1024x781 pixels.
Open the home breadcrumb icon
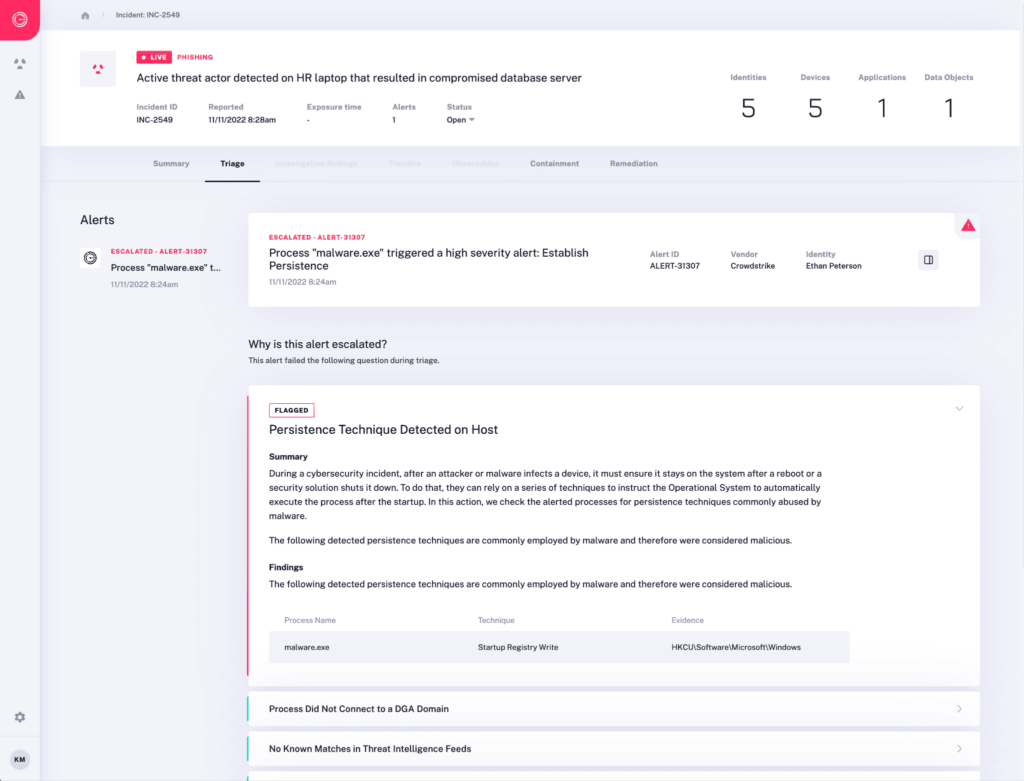coord(85,15)
